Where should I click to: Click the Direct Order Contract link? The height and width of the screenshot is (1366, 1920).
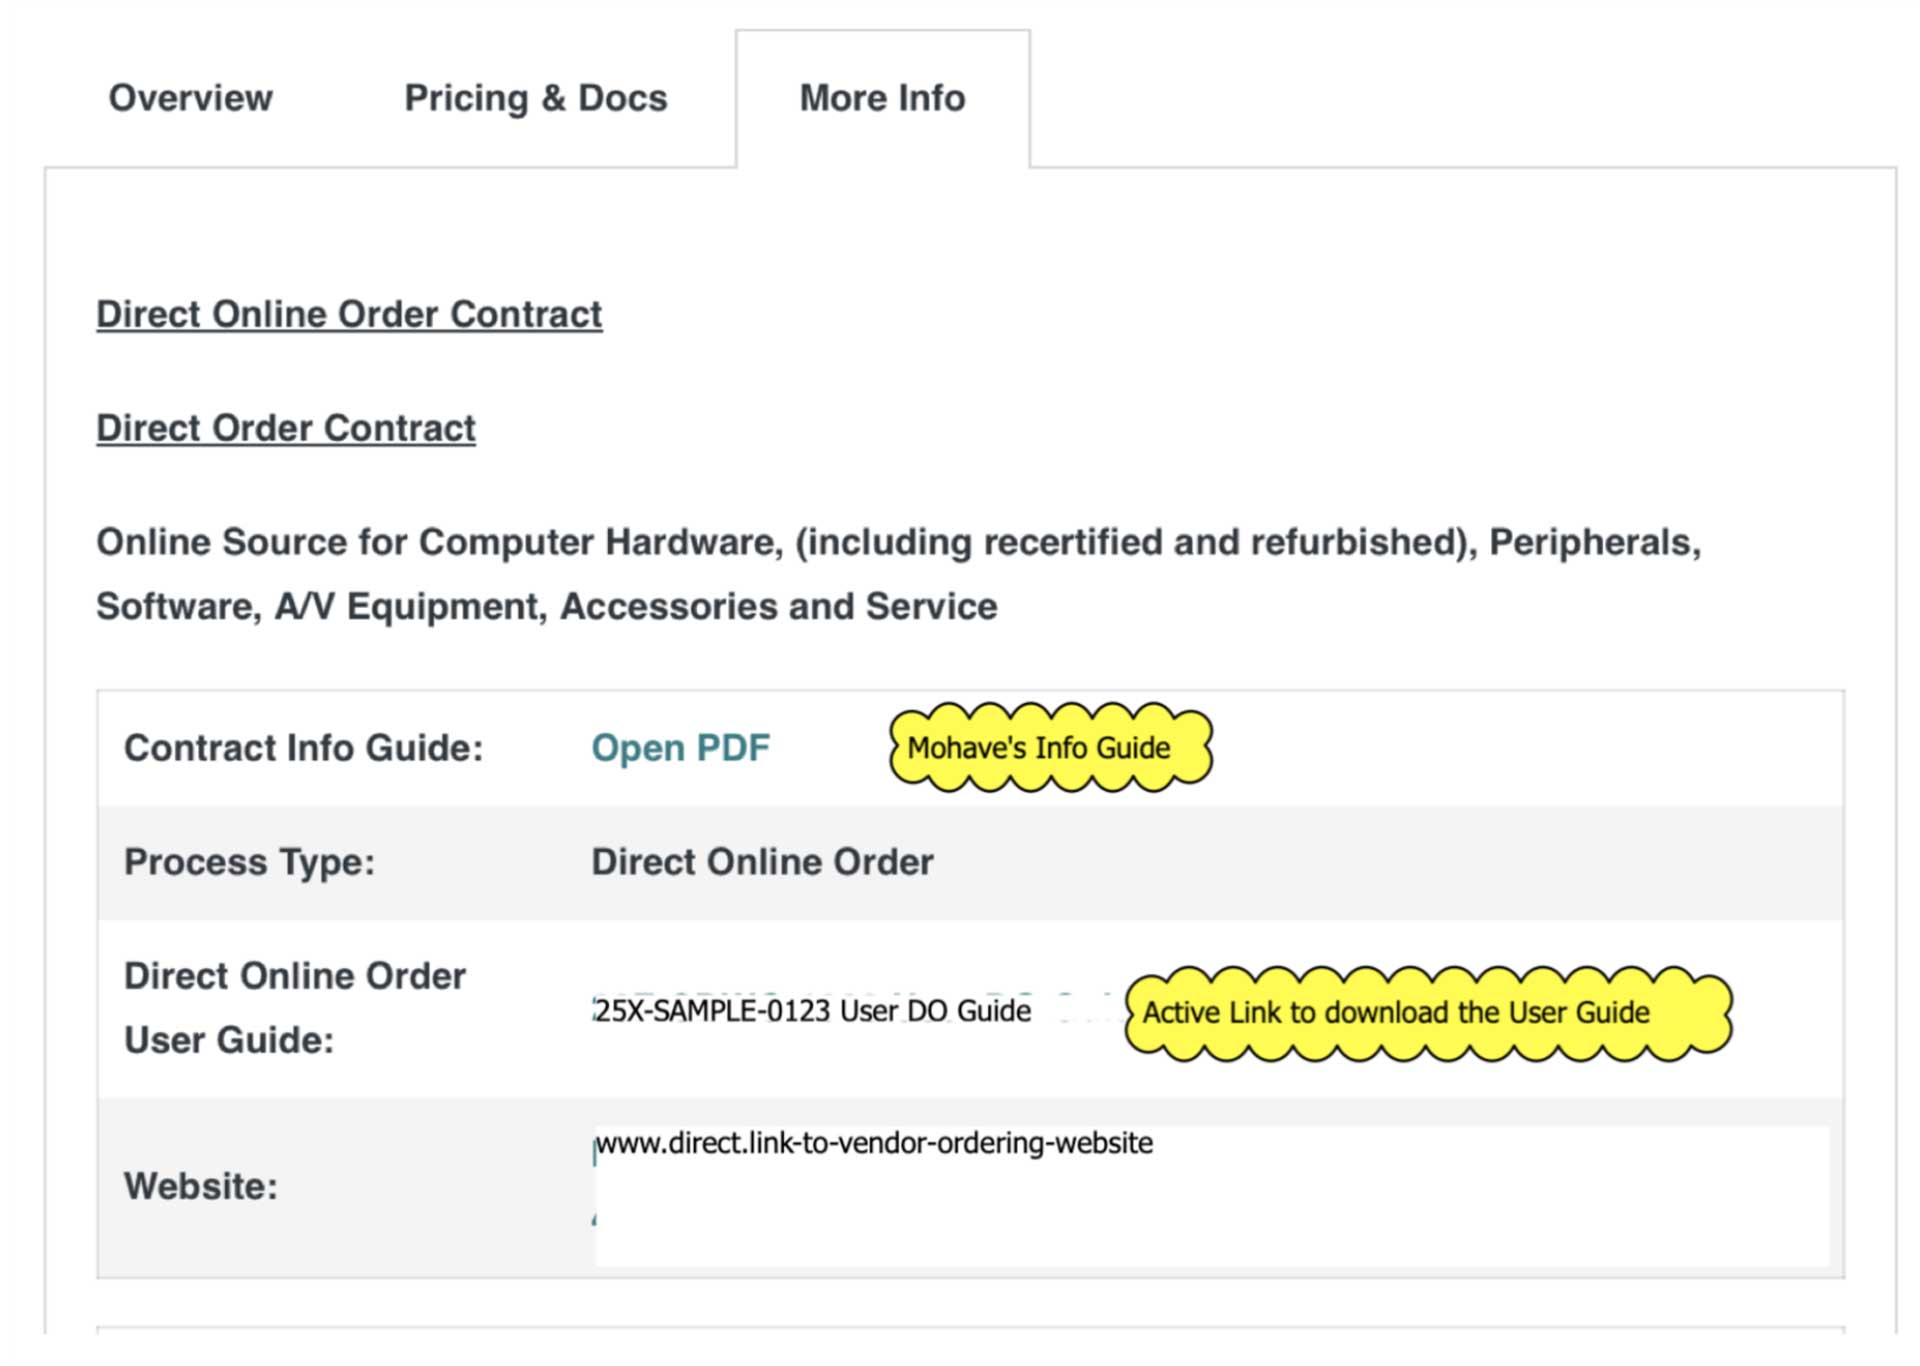[x=285, y=428]
